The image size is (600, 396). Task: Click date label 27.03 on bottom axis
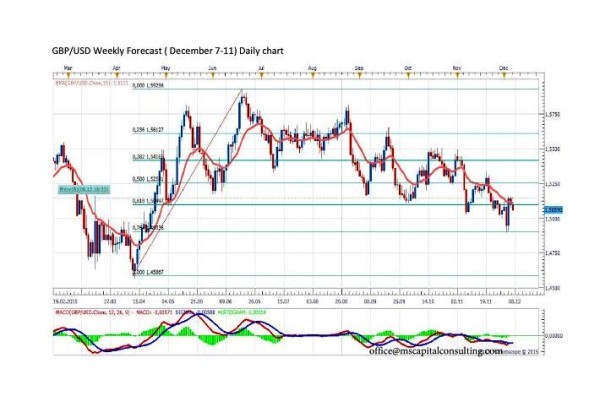click(110, 302)
